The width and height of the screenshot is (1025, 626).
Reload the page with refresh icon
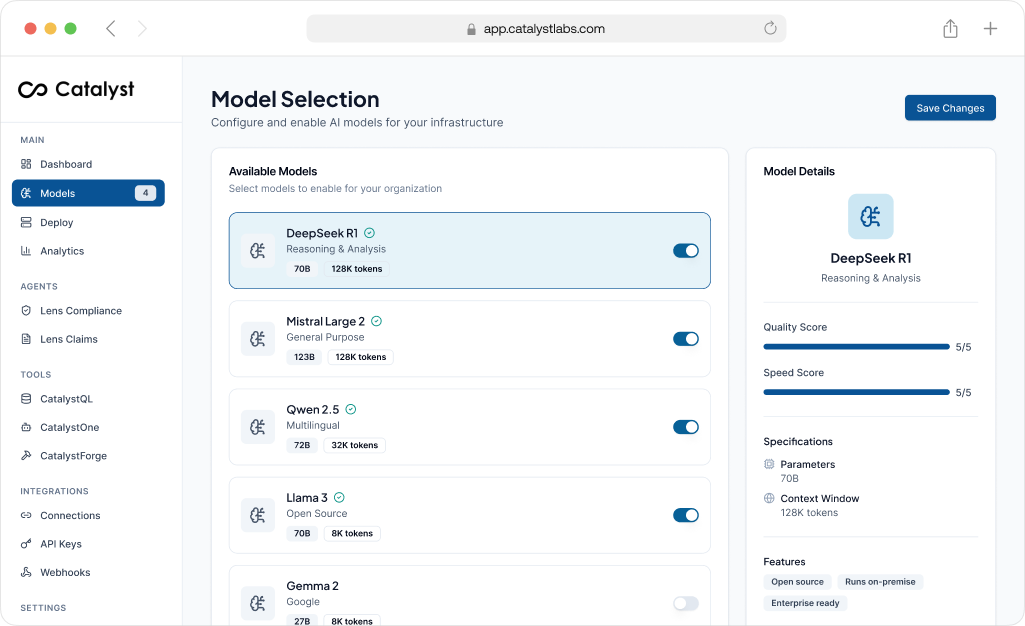[x=771, y=28]
